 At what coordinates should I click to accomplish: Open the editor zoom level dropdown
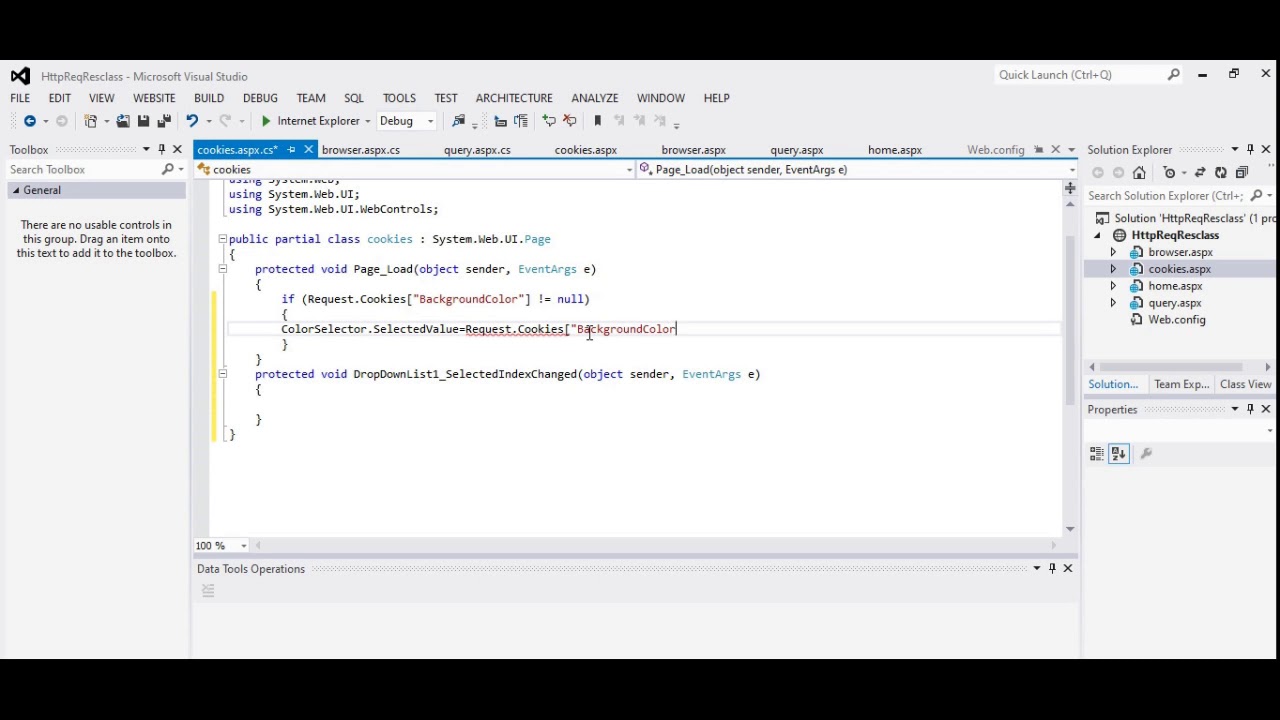point(243,546)
